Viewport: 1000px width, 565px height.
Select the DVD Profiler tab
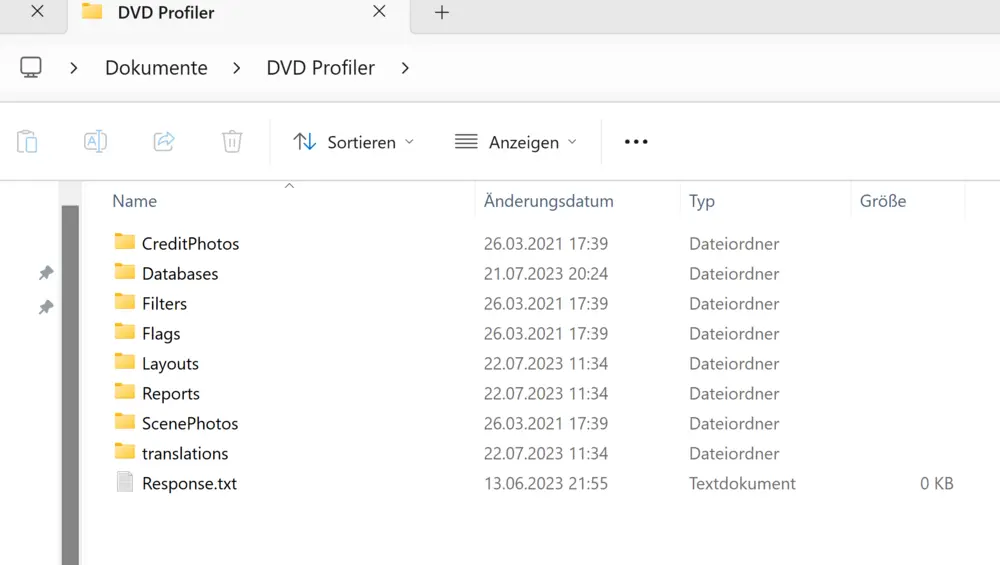coord(239,14)
